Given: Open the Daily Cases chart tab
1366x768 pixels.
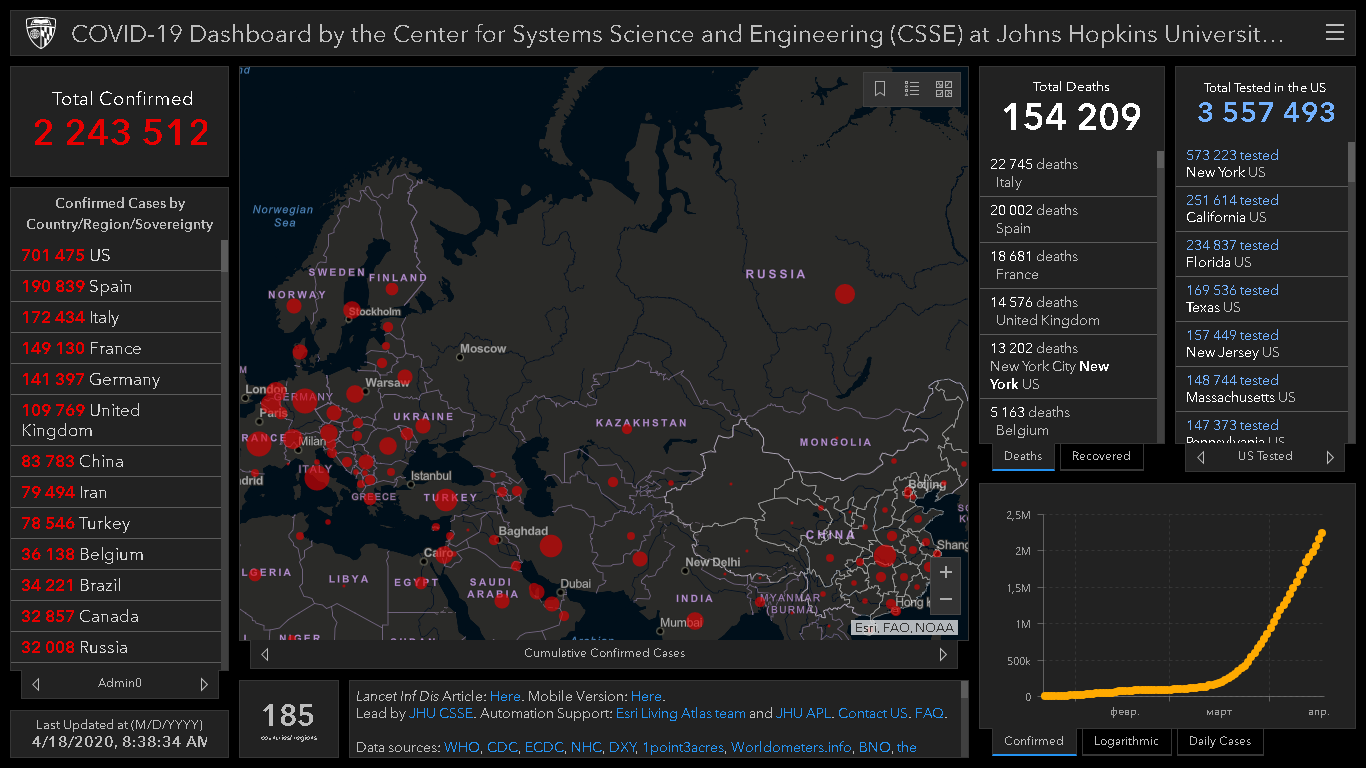Looking at the screenshot, I should pyautogui.click(x=1220, y=741).
